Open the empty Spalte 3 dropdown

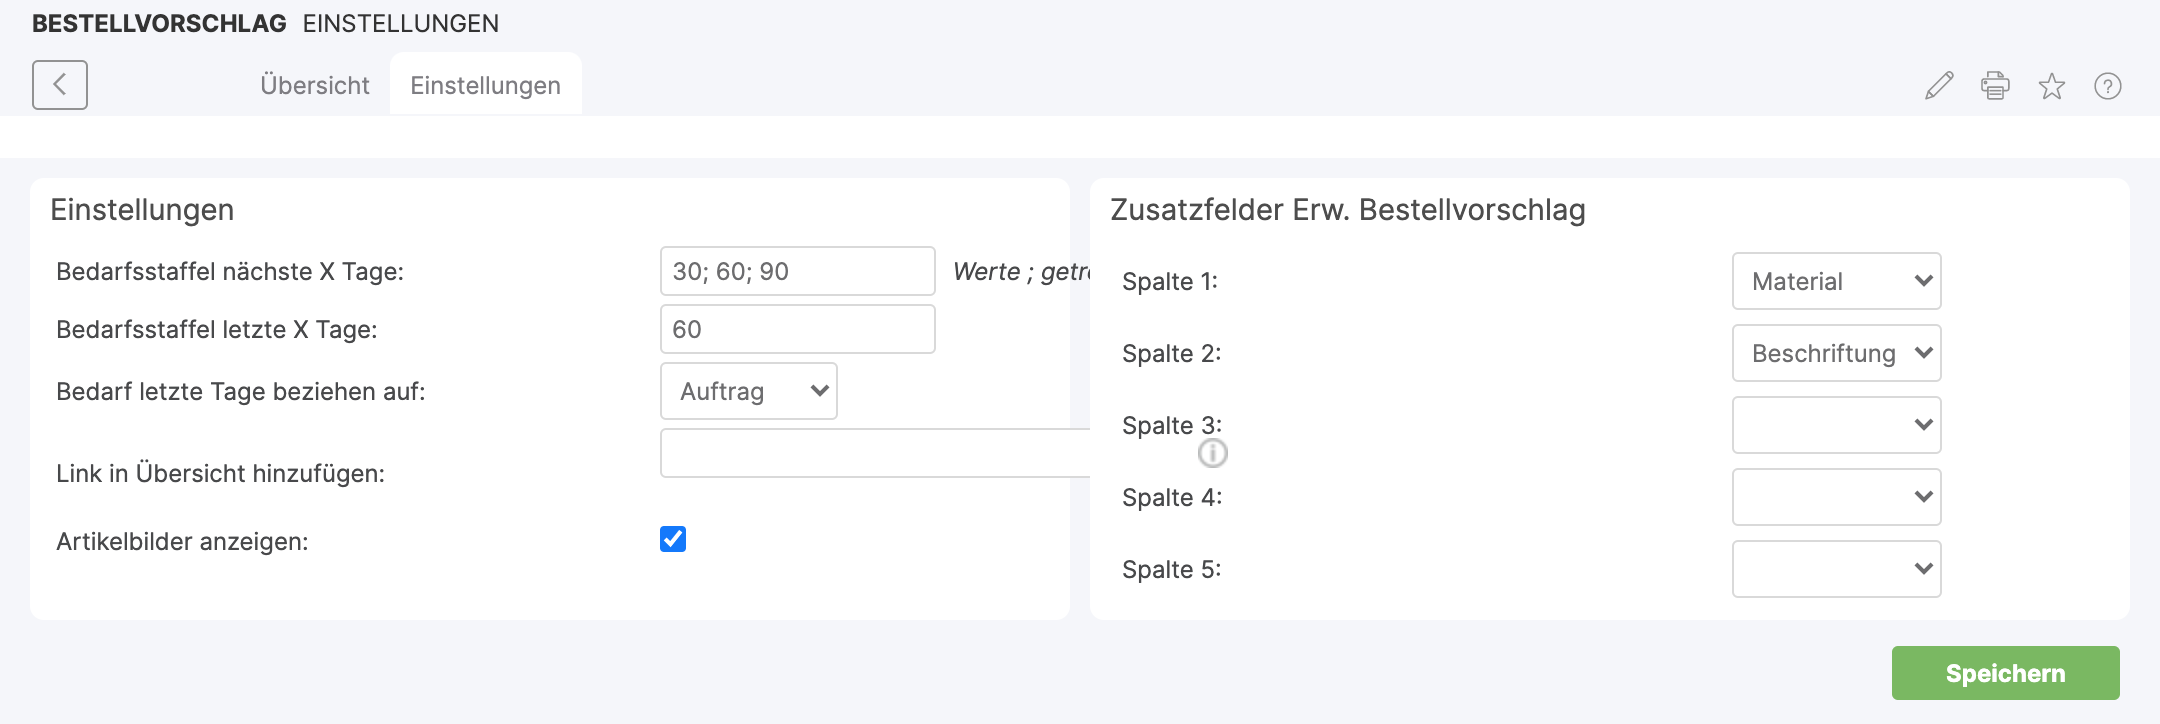(x=1836, y=425)
